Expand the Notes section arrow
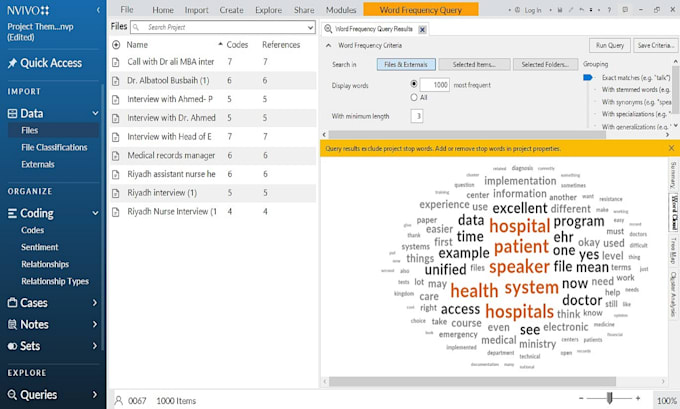 pyautogui.click(x=95, y=324)
